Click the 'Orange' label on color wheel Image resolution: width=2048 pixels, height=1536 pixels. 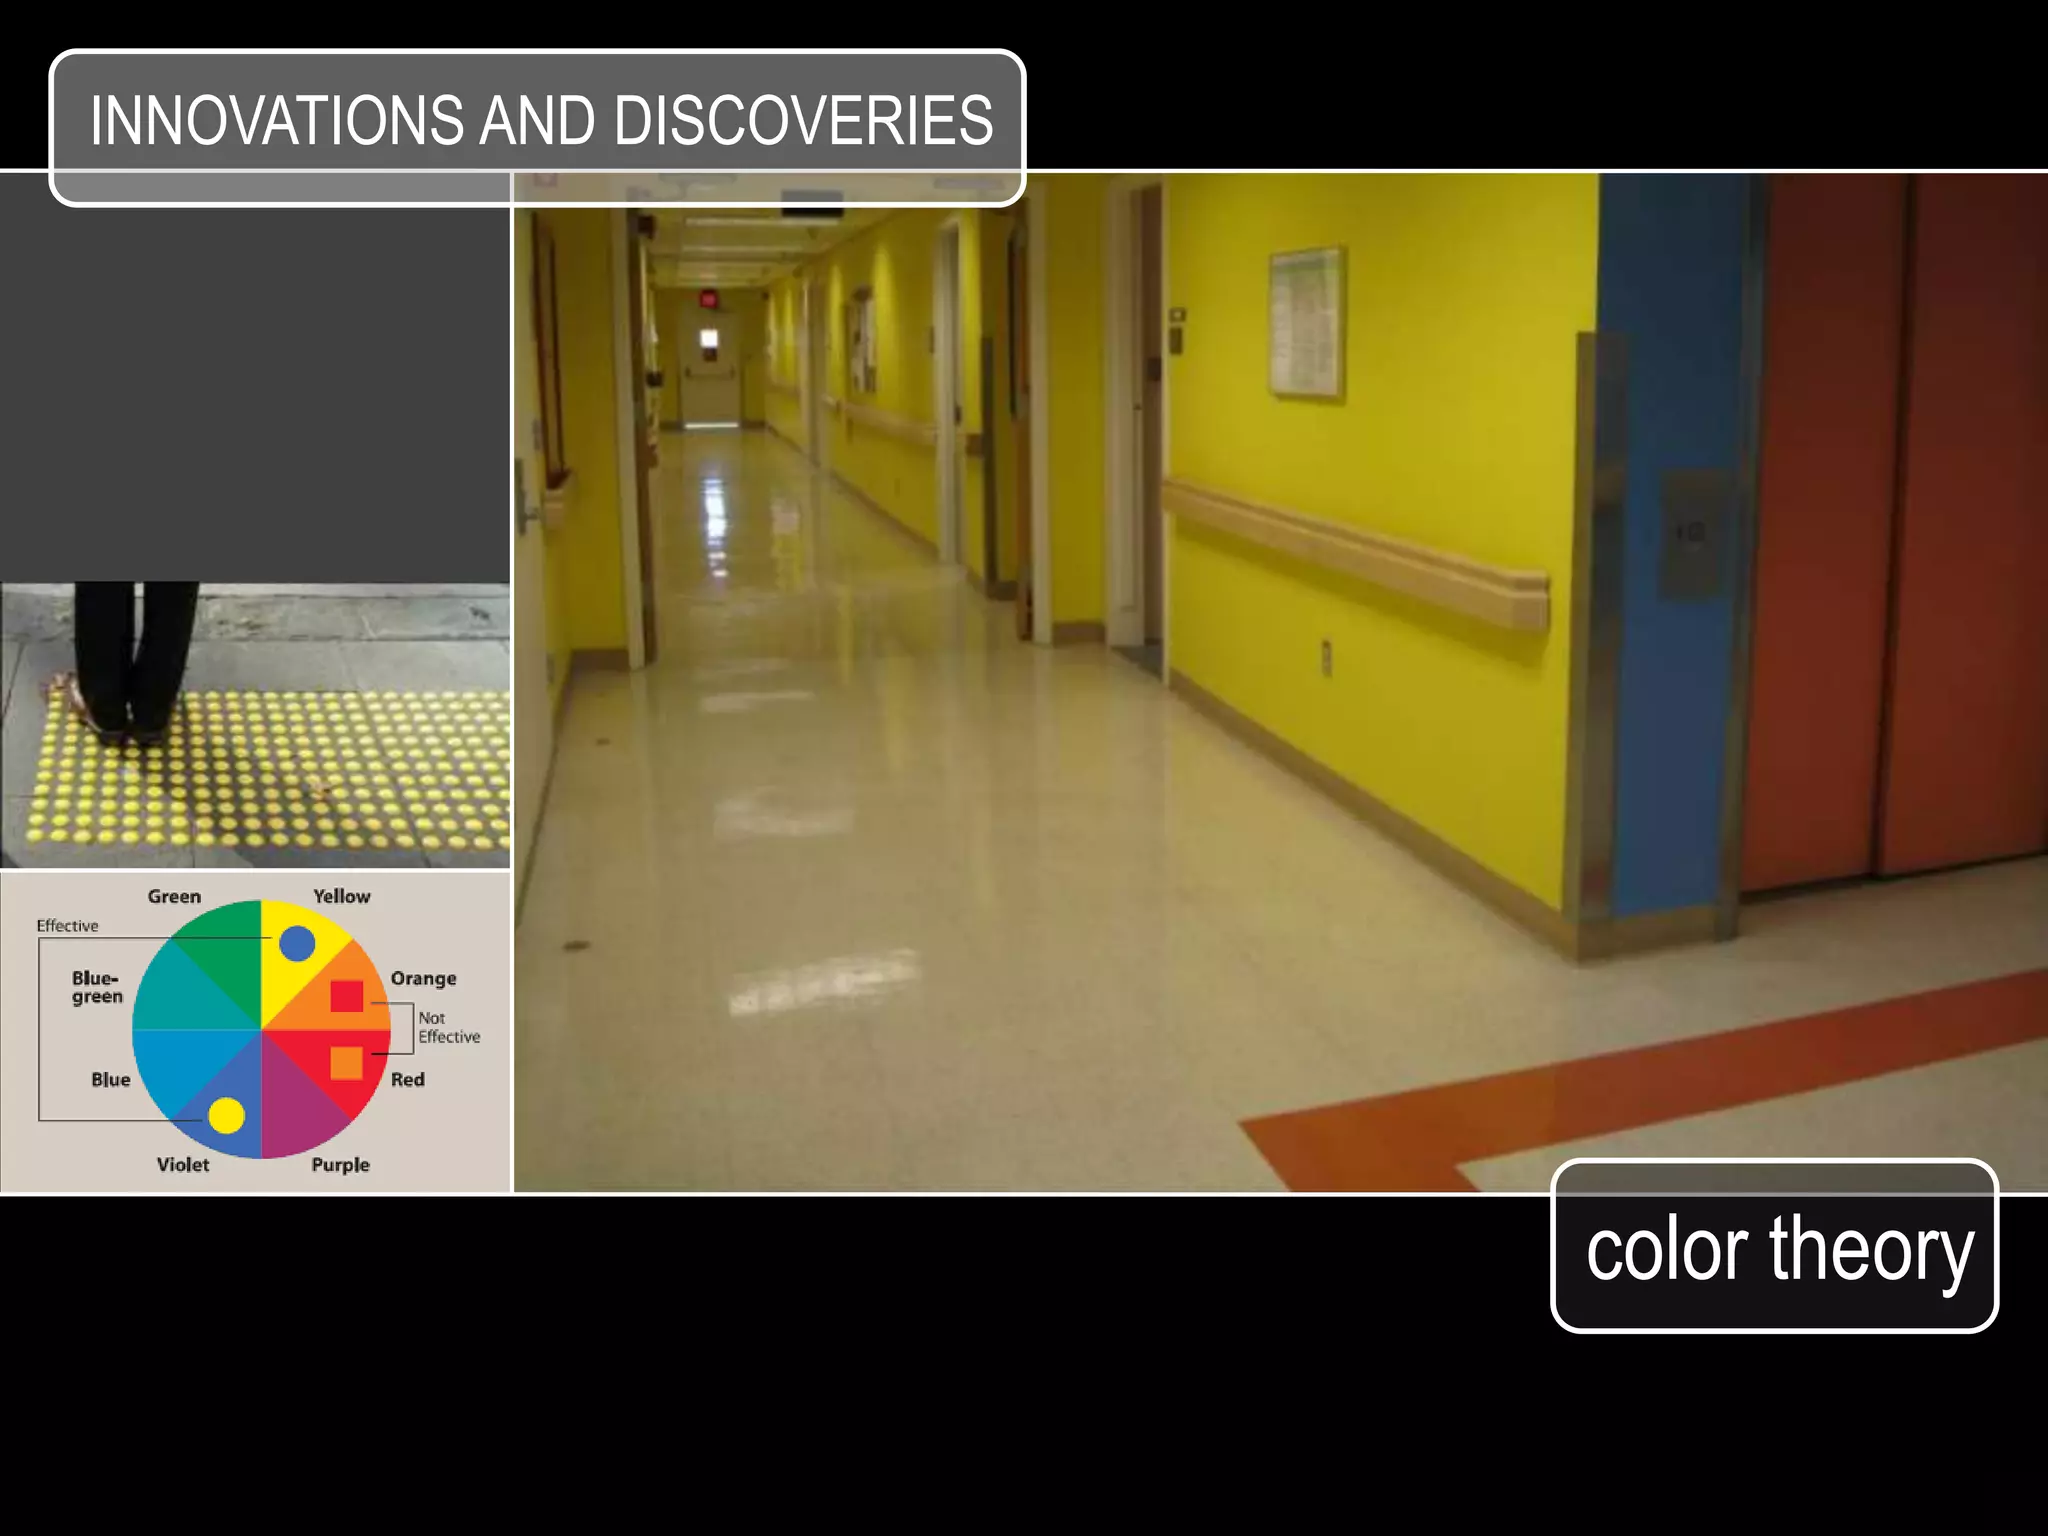(x=423, y=979)
